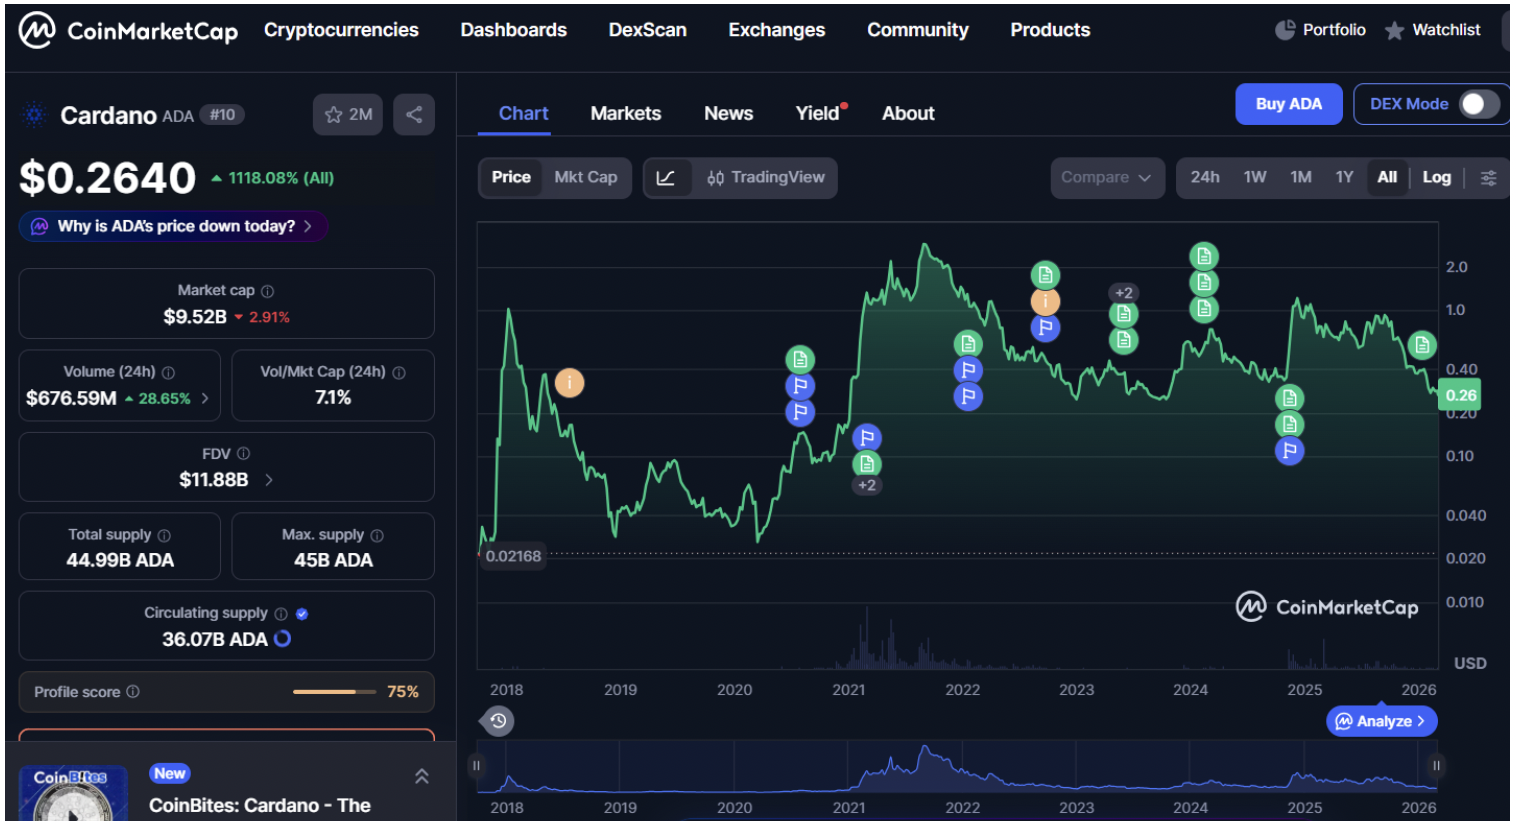Click the 2M watchlist star button
This screenshot has width=1516, height=824.
tap(347, 114)
